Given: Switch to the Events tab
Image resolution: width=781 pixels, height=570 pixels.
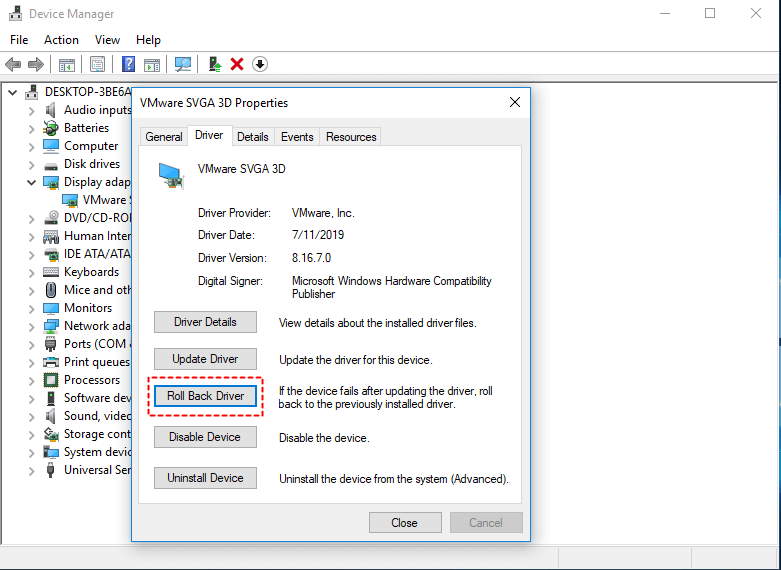Looking at the screenshot, I should [x=297, y=137].
